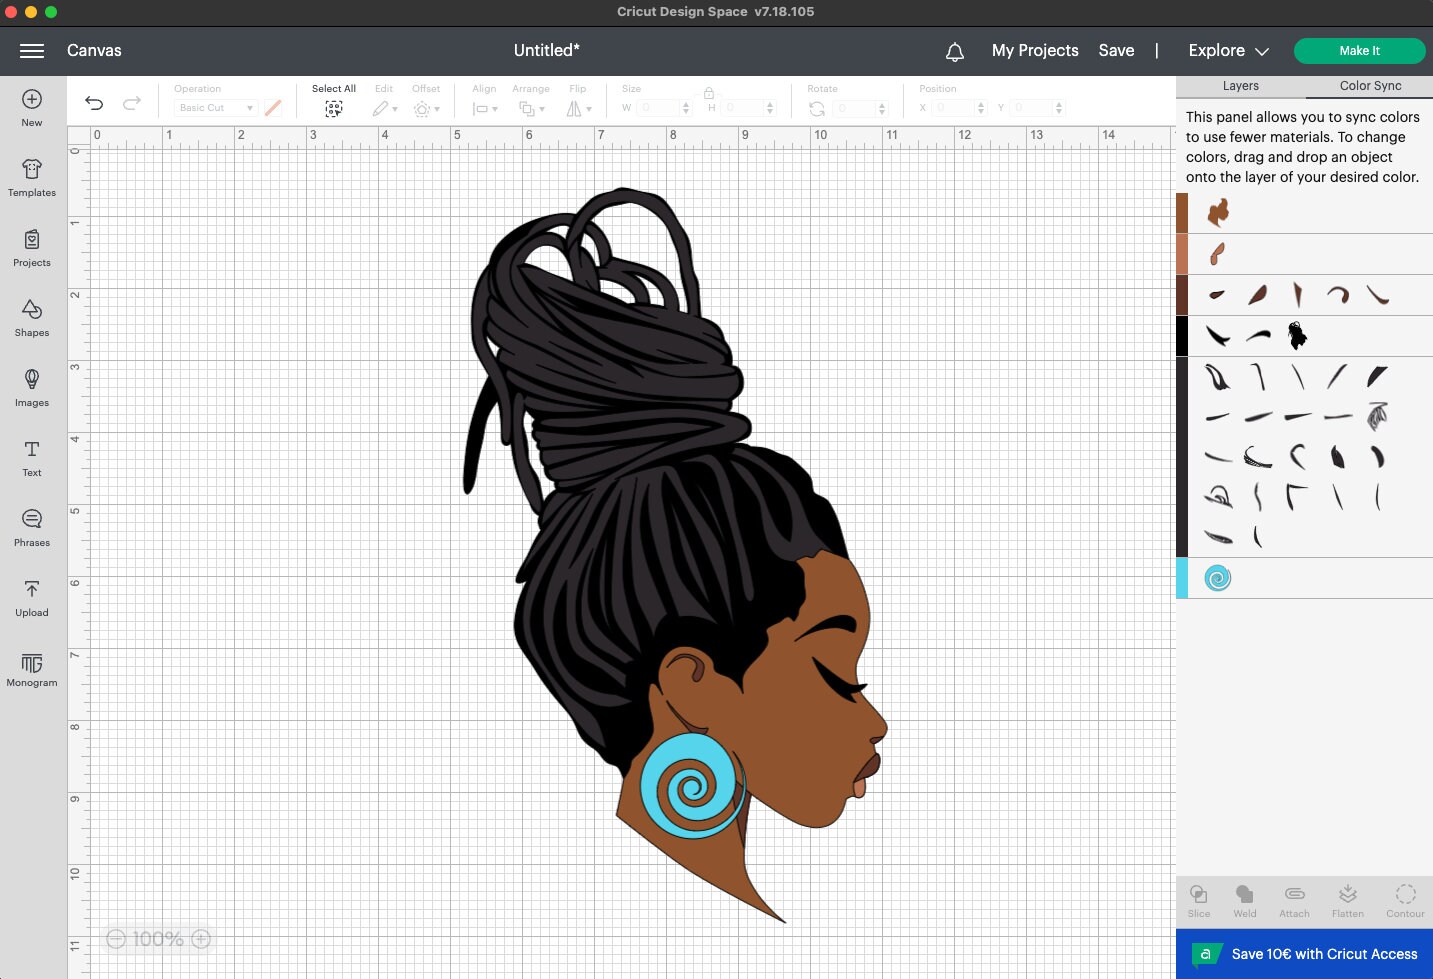Image resolution: width=1433 pixels, height=979 pixels.
Task: Click the Slice icon
Action: pyautogui.click(x=1198, y=898)
